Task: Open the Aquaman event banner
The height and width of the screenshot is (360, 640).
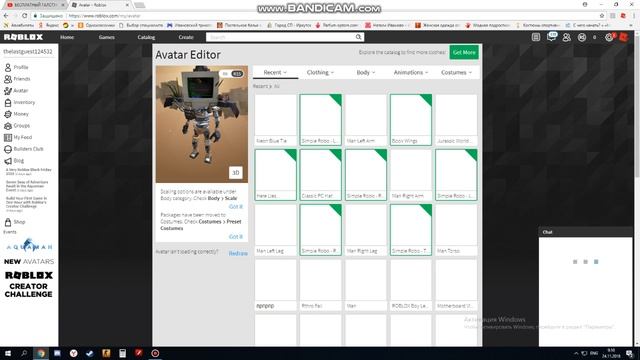Action: click(29, 245)
